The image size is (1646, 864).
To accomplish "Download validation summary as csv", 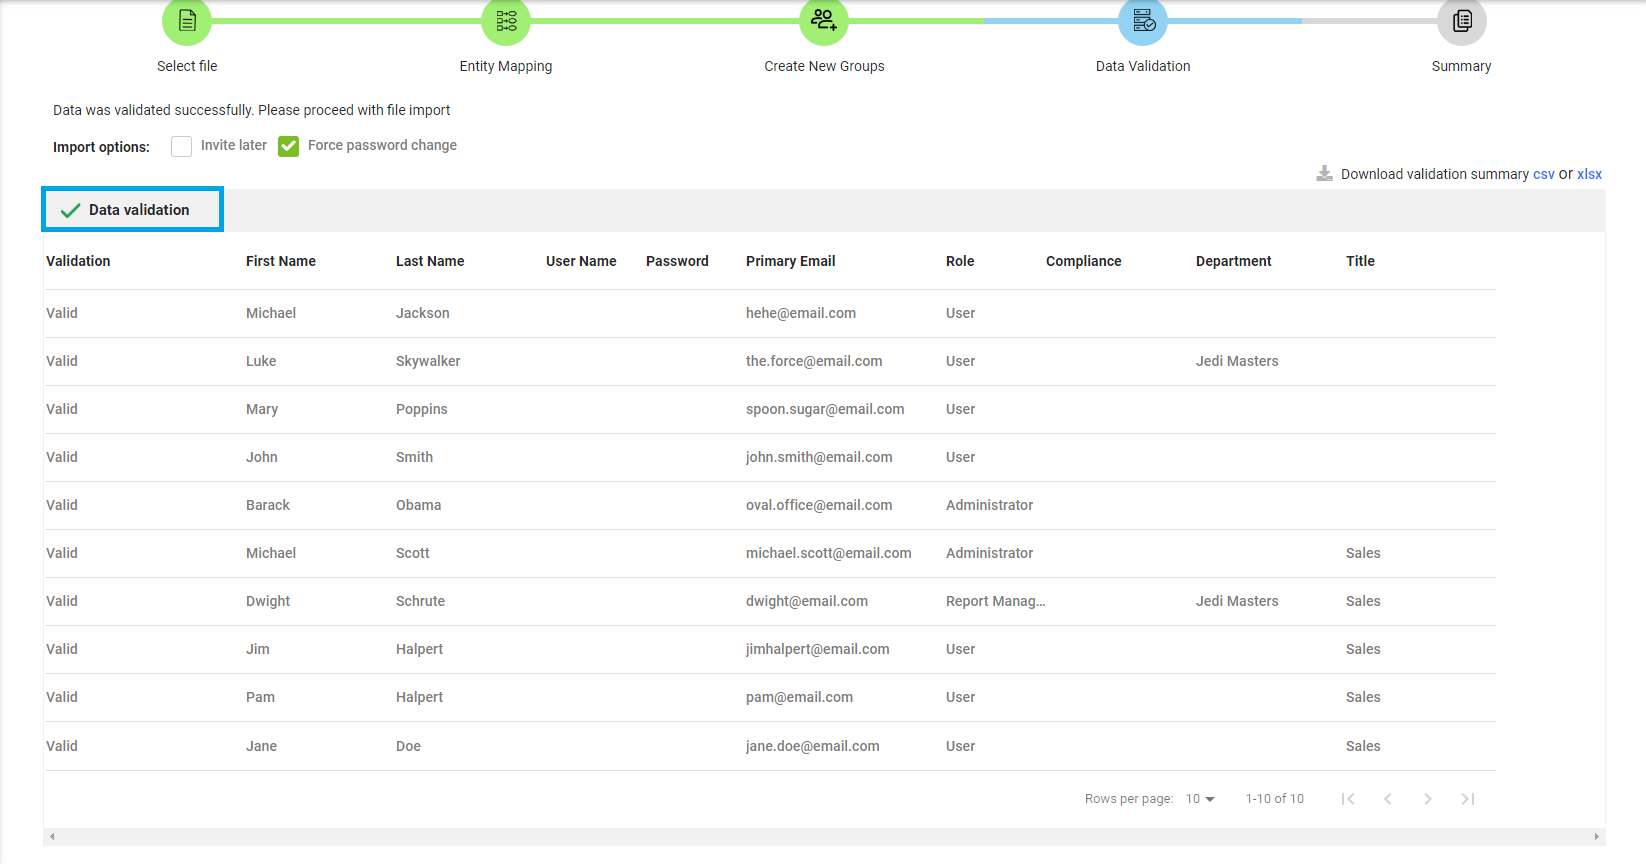I will pos(1543,174).
